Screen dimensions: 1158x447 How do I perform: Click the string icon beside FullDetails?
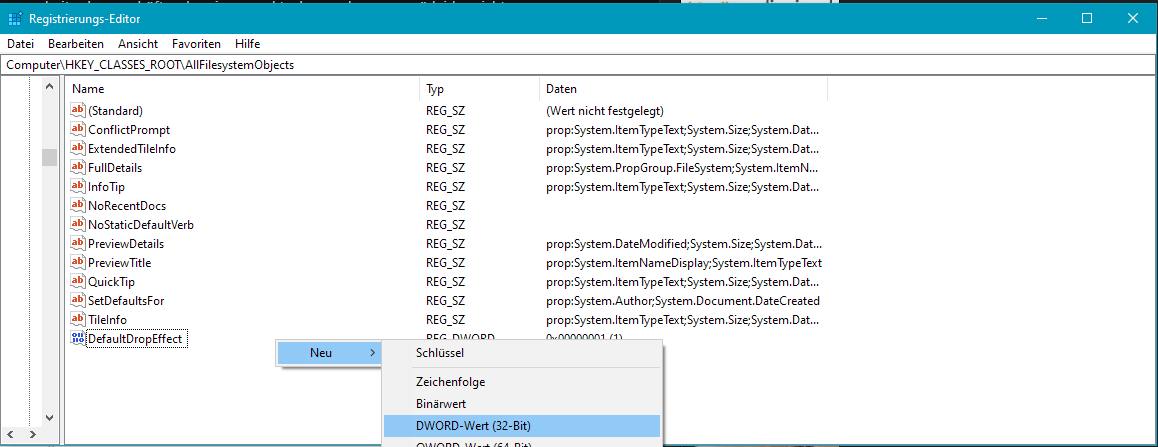(78, 168)
